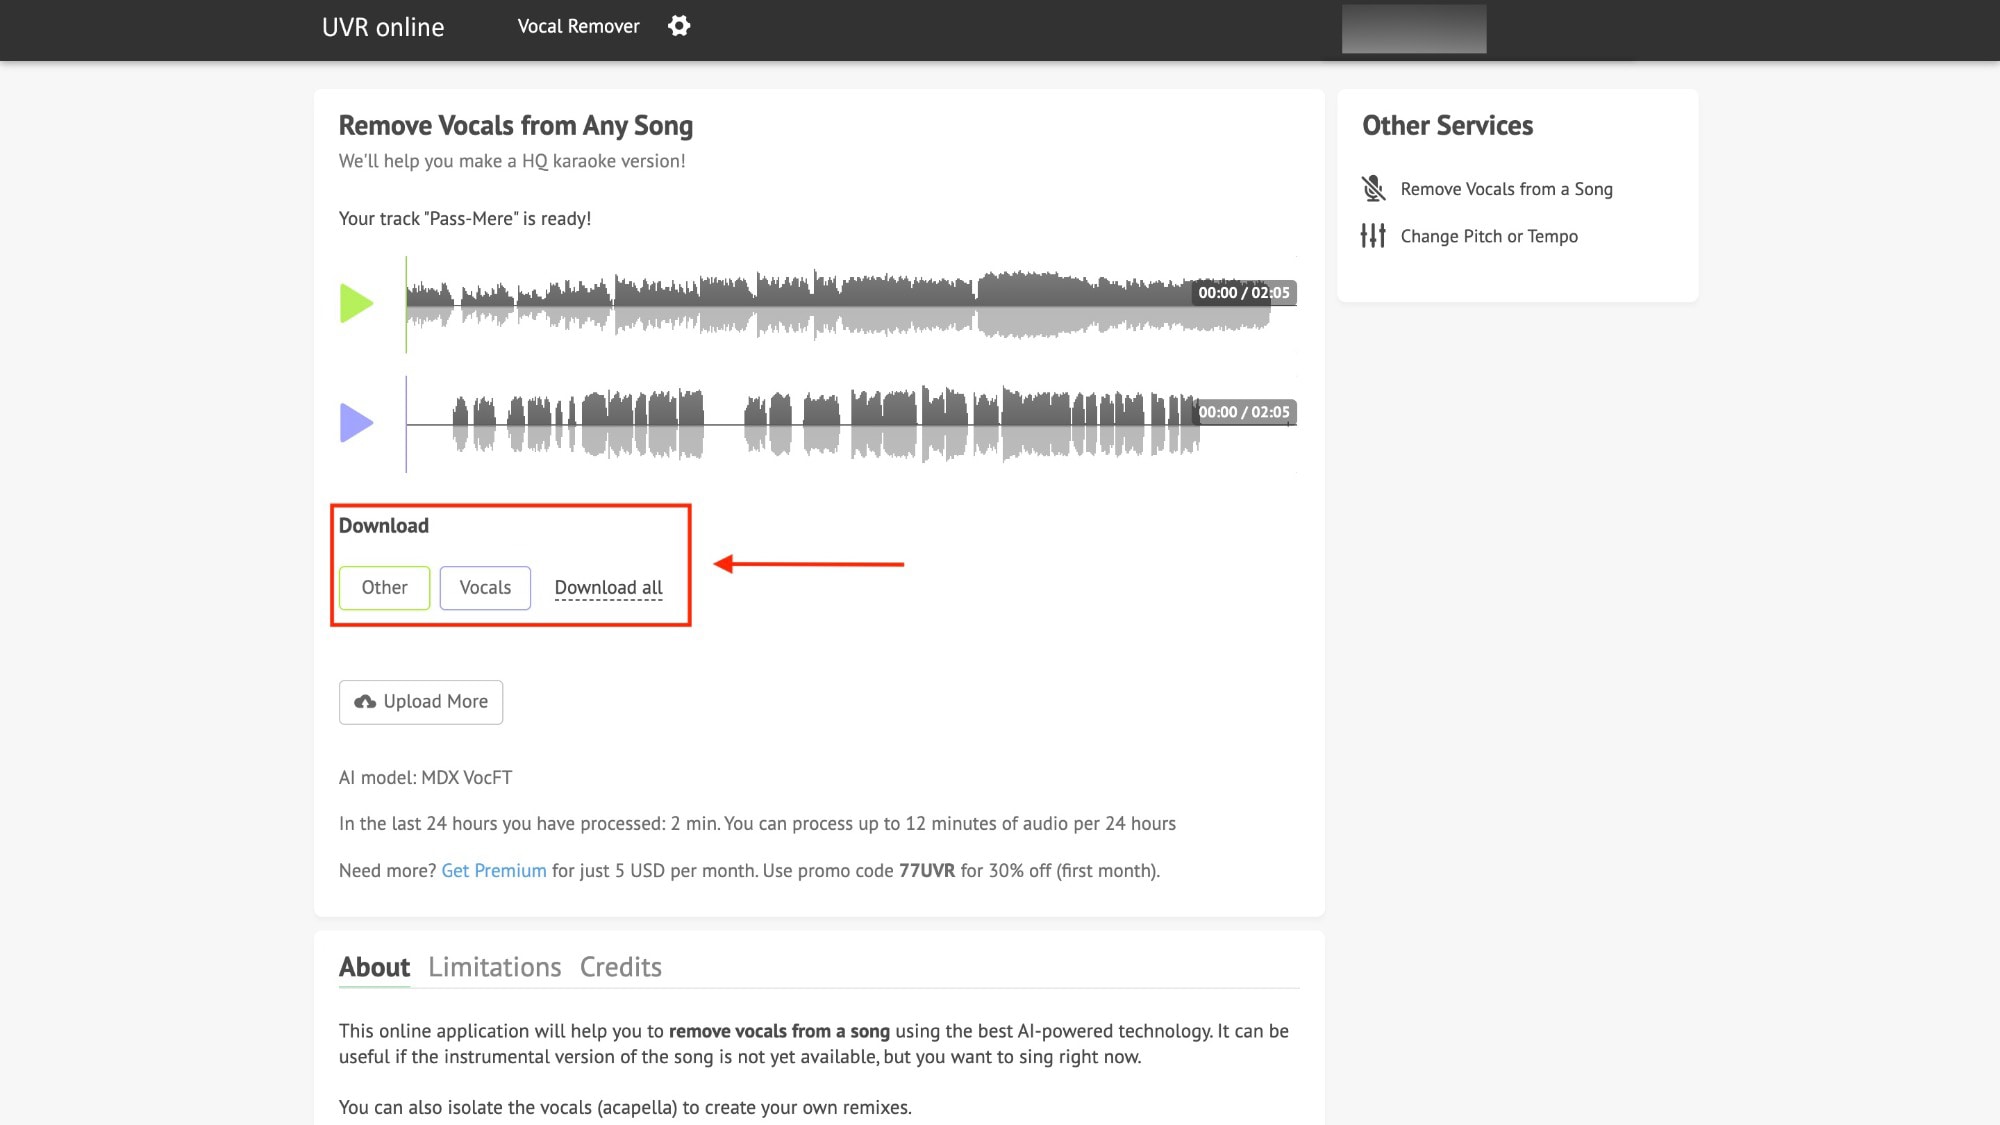2000x1125 pixels.
Task: Play the vocals track with purple arrow
Action: coord(356,423)
